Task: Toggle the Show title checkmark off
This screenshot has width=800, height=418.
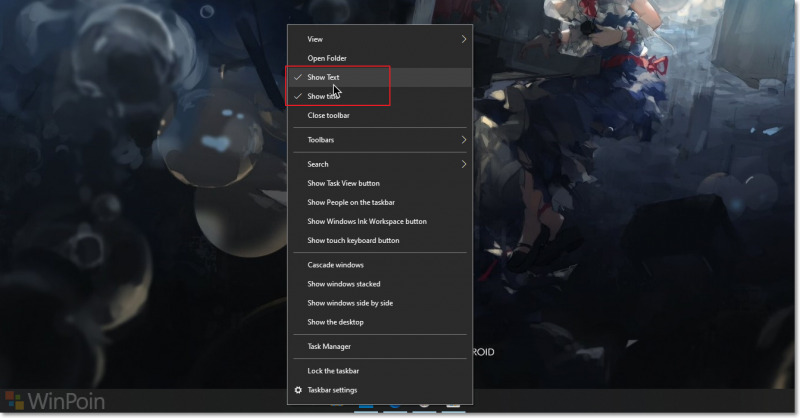Action: (x=380, y=96)
